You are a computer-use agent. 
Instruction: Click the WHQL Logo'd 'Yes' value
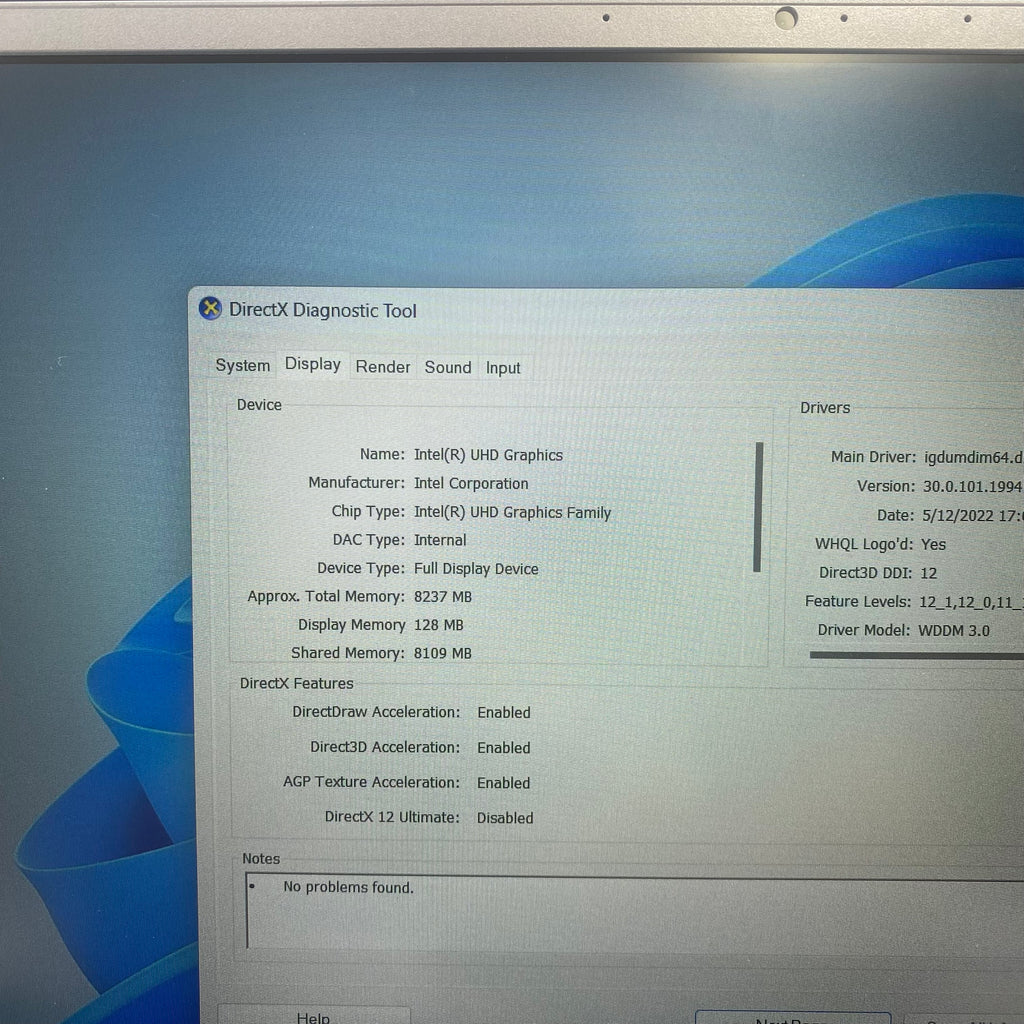[x=933, y=544]
